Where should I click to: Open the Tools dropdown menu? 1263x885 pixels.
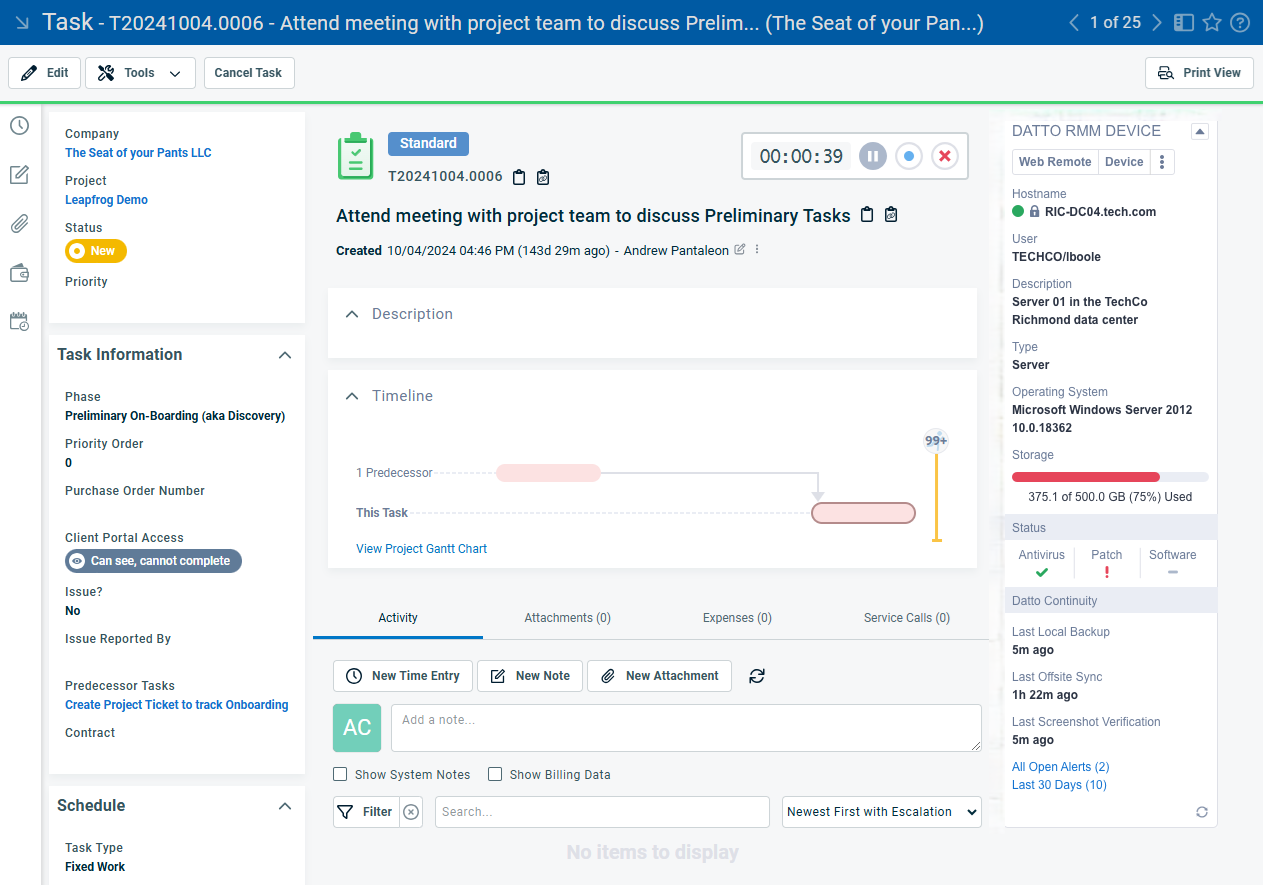click(x=140, y=72)
